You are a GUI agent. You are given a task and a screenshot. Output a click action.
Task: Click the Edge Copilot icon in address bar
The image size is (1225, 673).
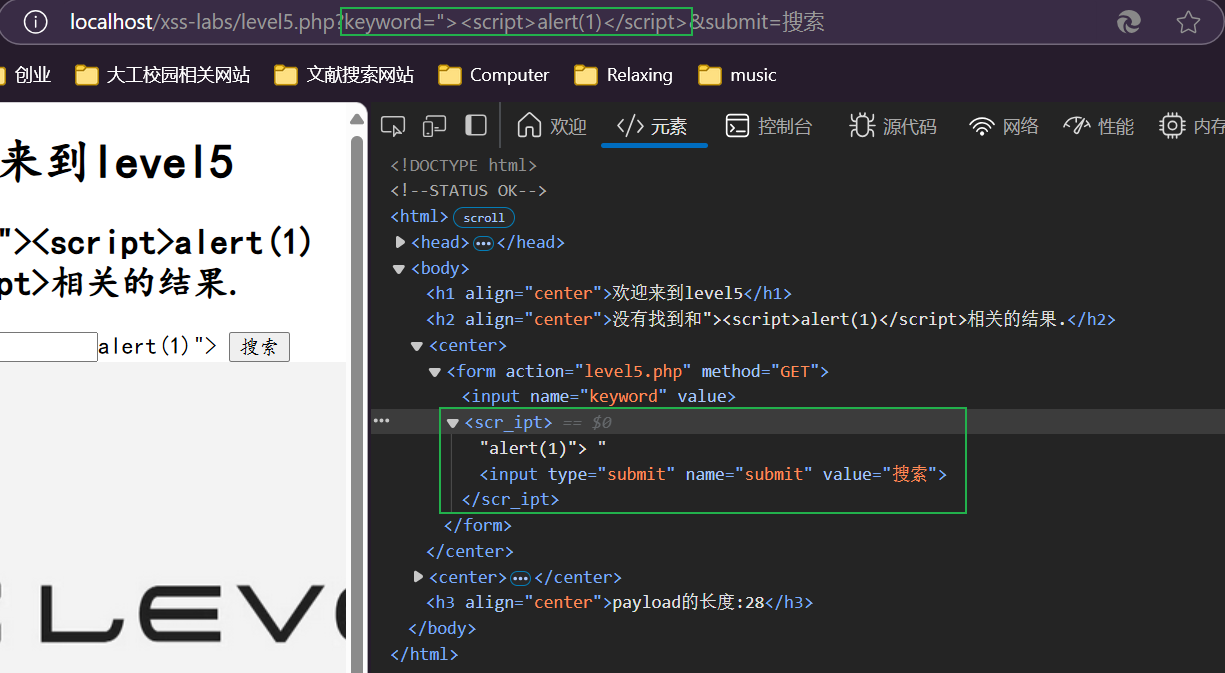click(1129, 22)
